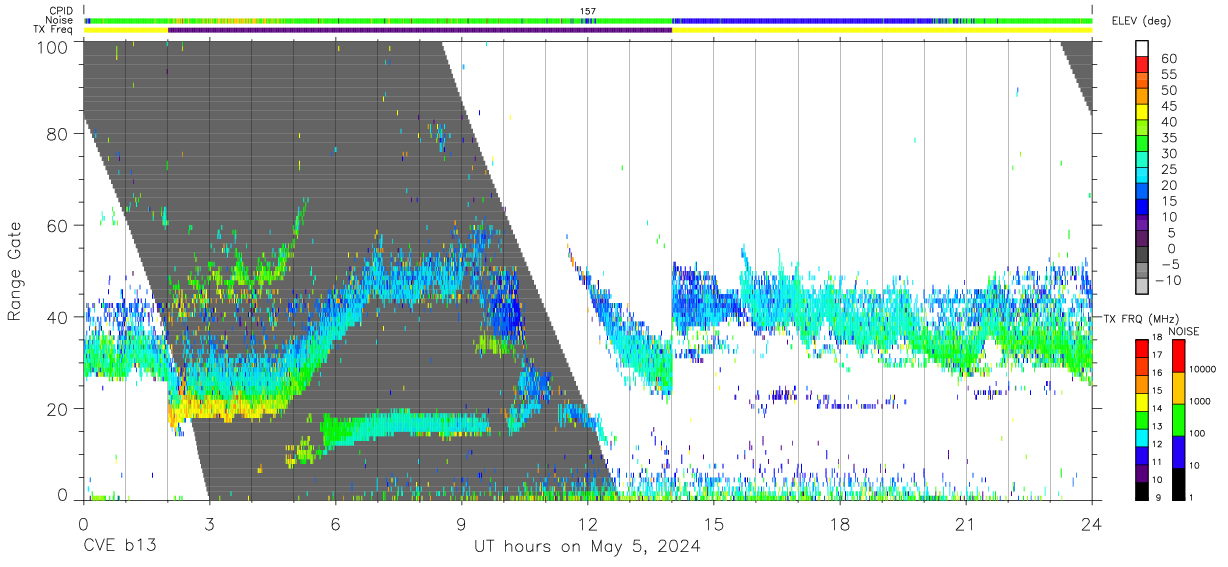Click the orange segment of NOISE colorbar
1228x567 pixels.
coord(1177,388)
